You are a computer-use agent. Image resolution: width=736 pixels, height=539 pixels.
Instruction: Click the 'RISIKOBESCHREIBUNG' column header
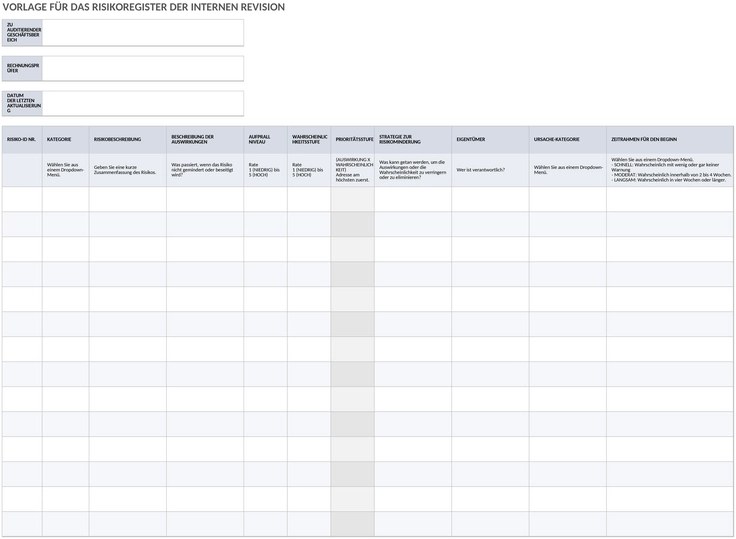pos(128,139)
